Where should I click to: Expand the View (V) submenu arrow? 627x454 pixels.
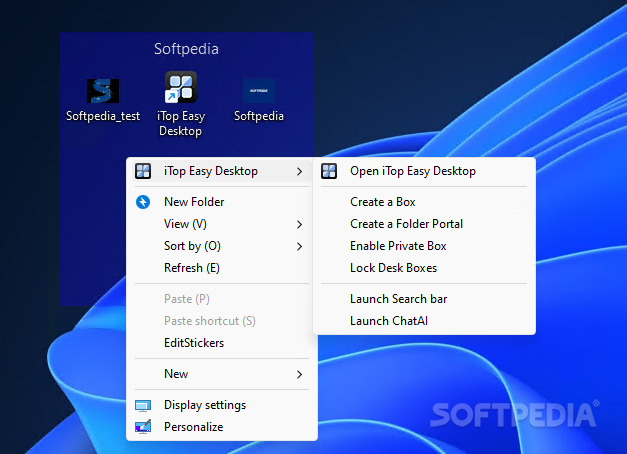pos(300,224)
